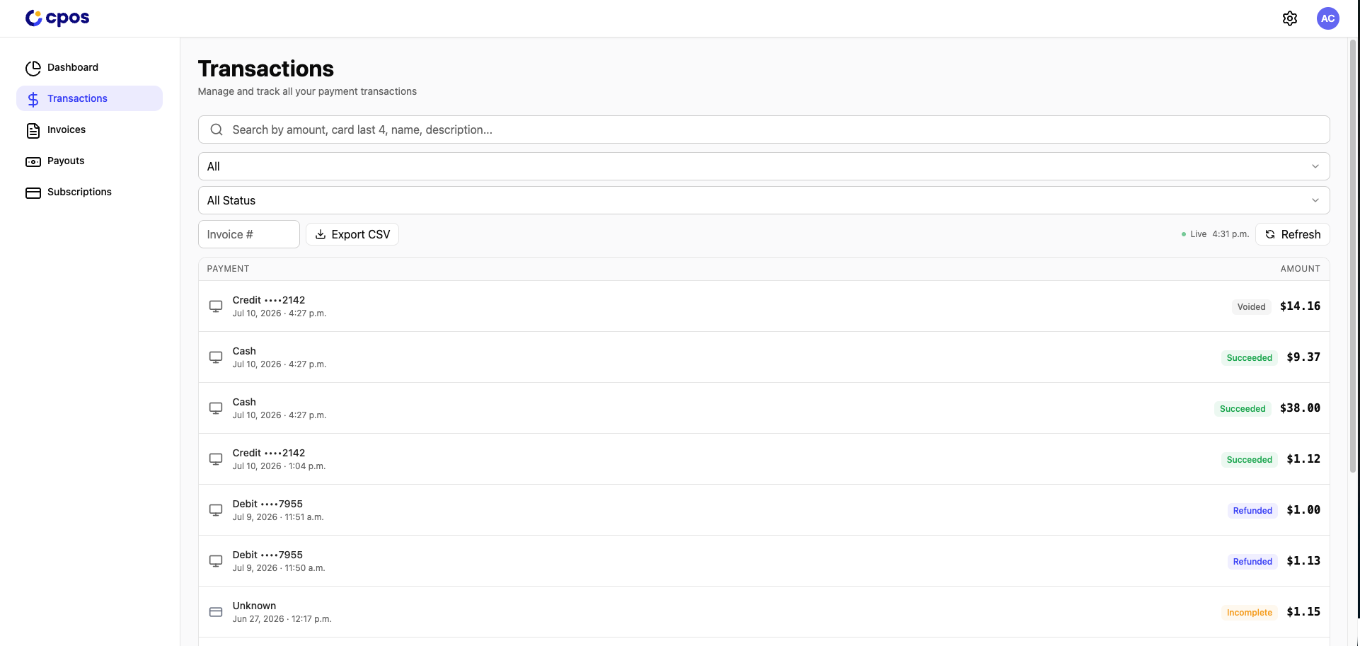Viewport: 1360px width, 646px height.
Task: Open the All payment type dropdown
Action: (x=764, y=166)
